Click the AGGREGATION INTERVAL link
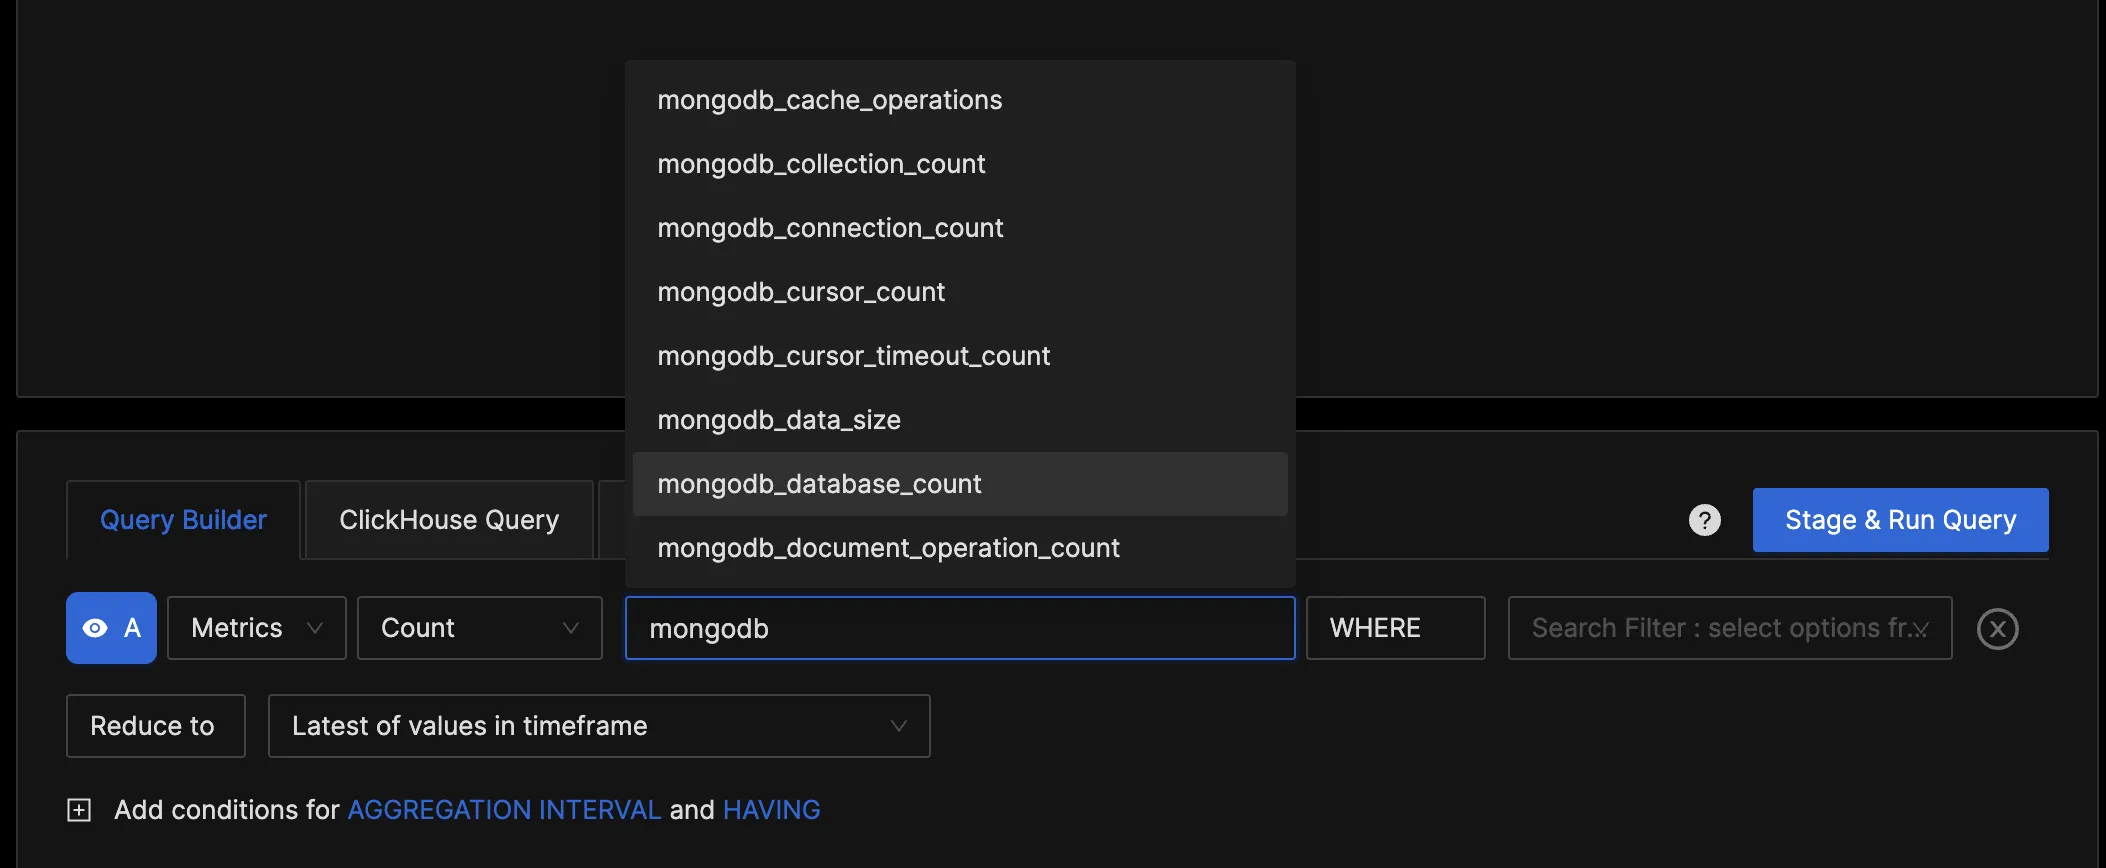 point(504,810)
